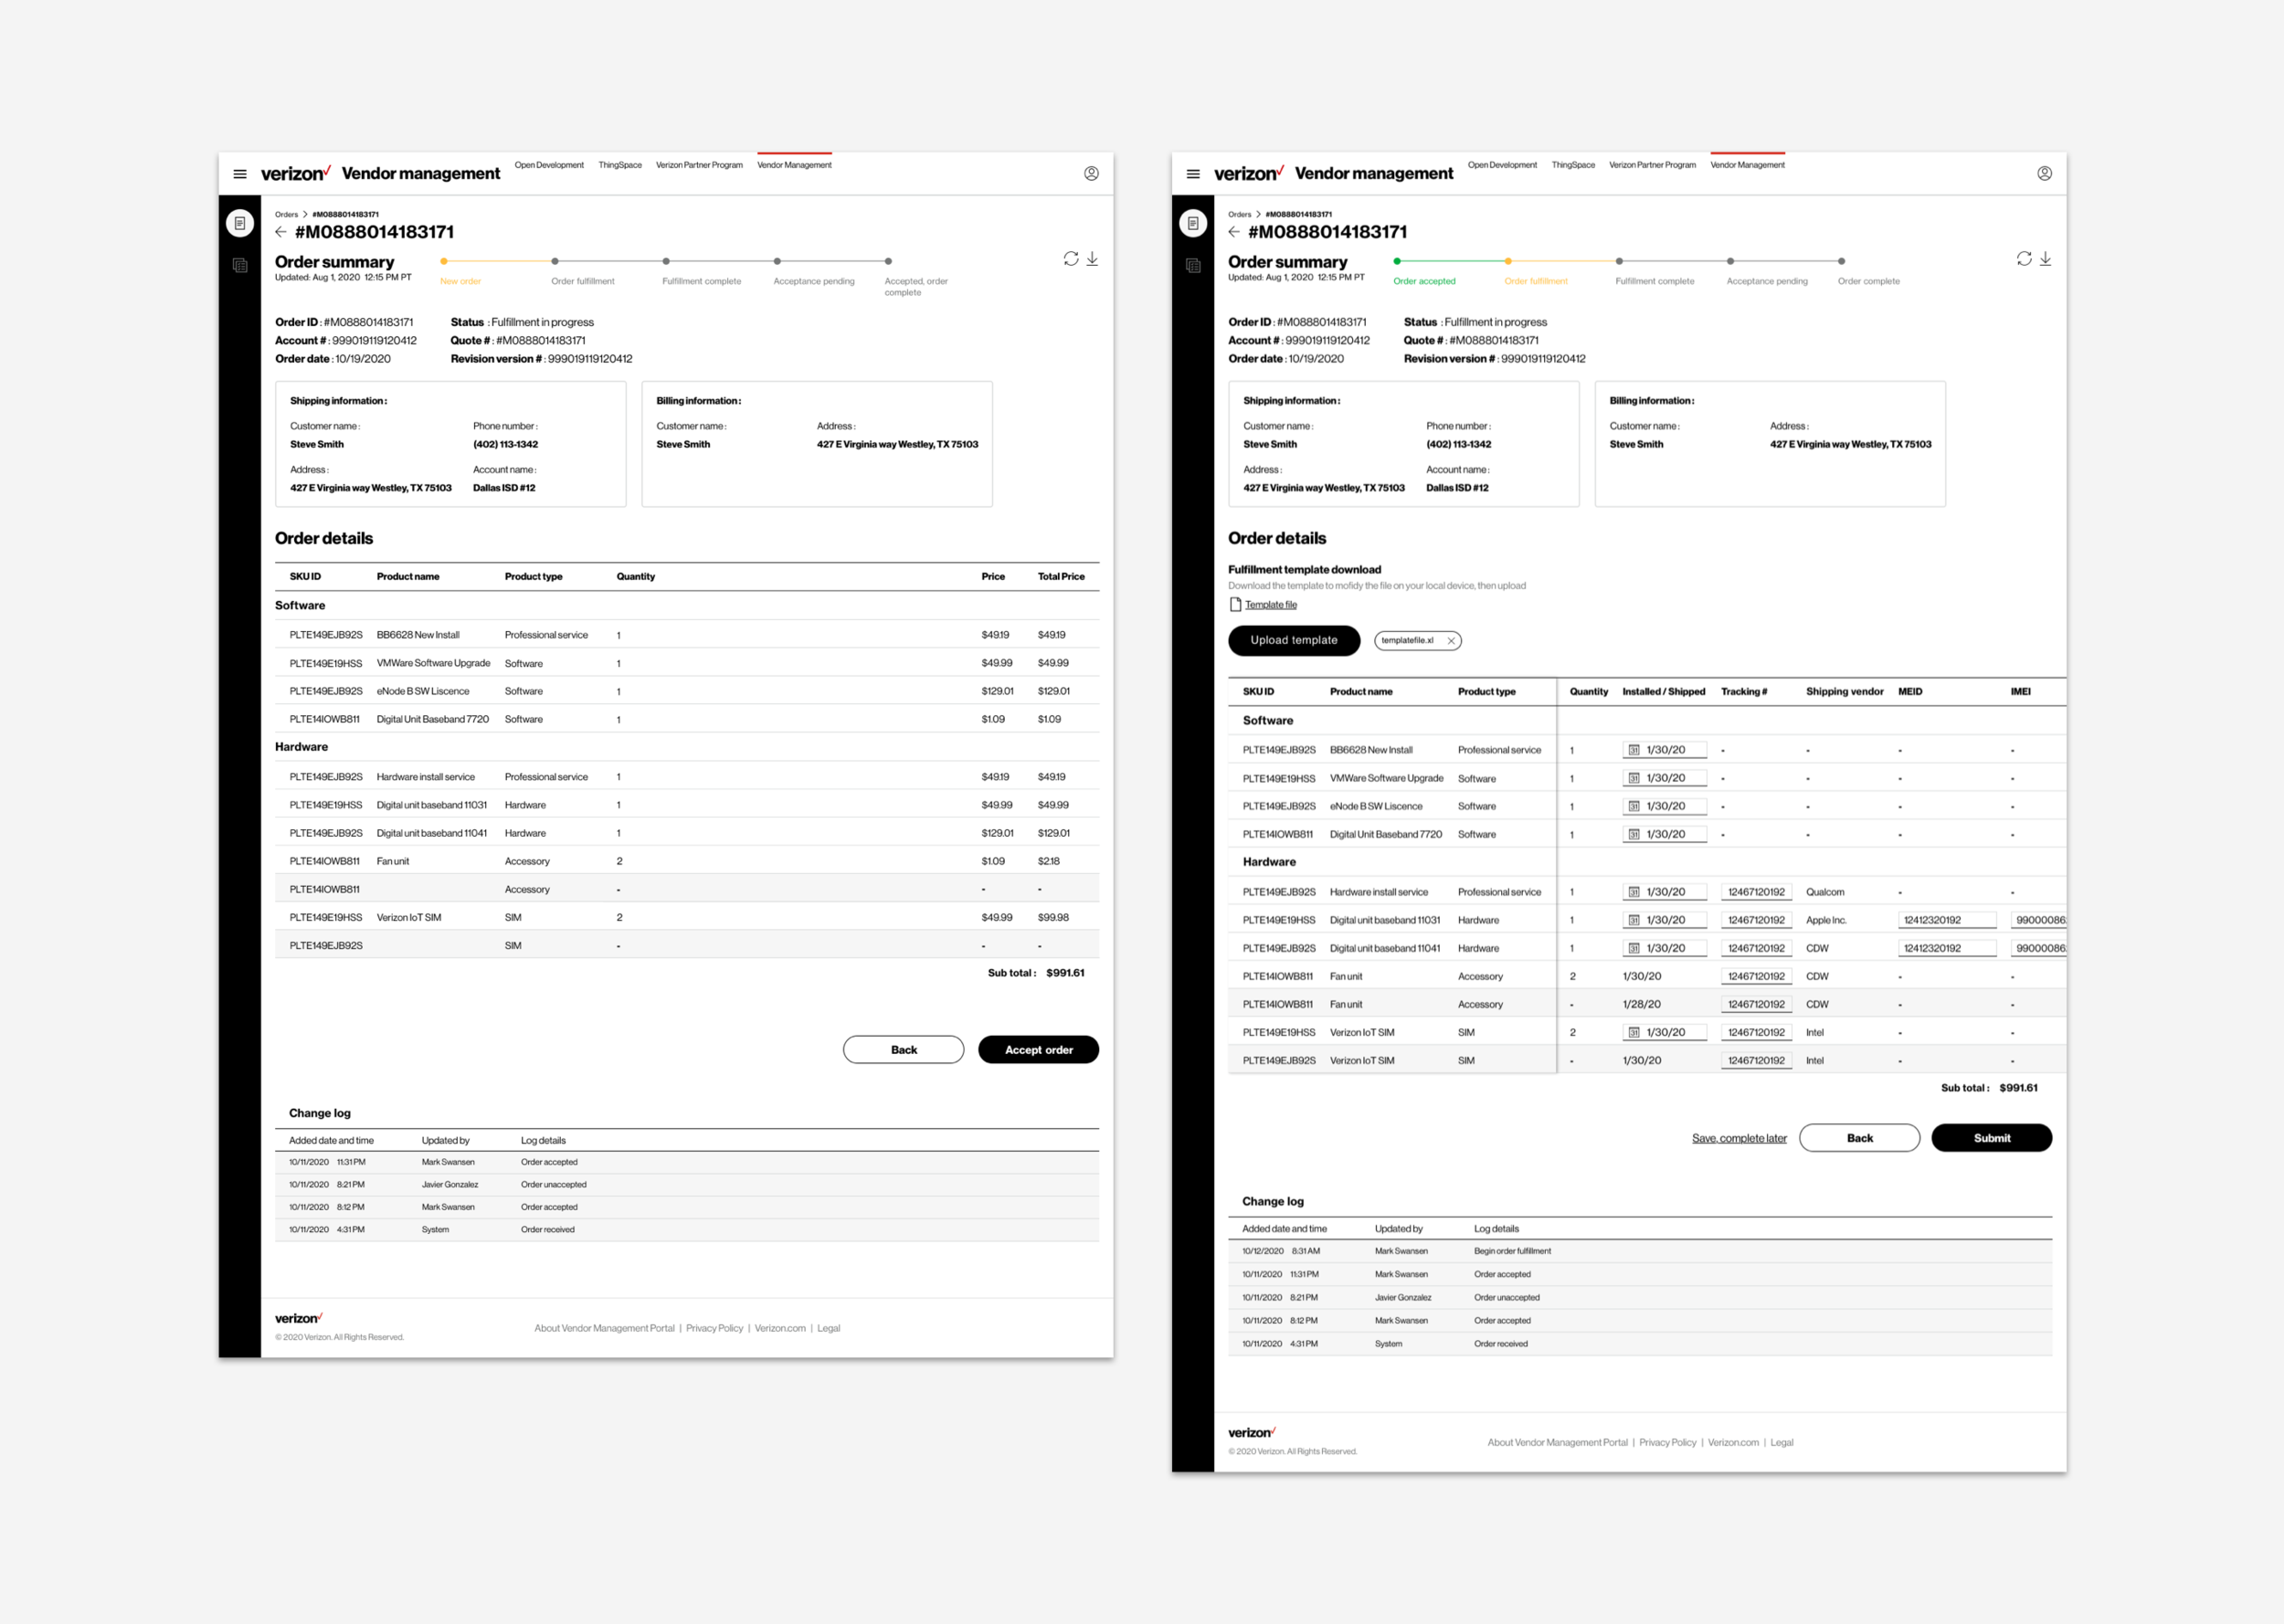Download the order summary on the left page
2284x1624 pixels.
pyautogui.click(x=1092, y=259)
